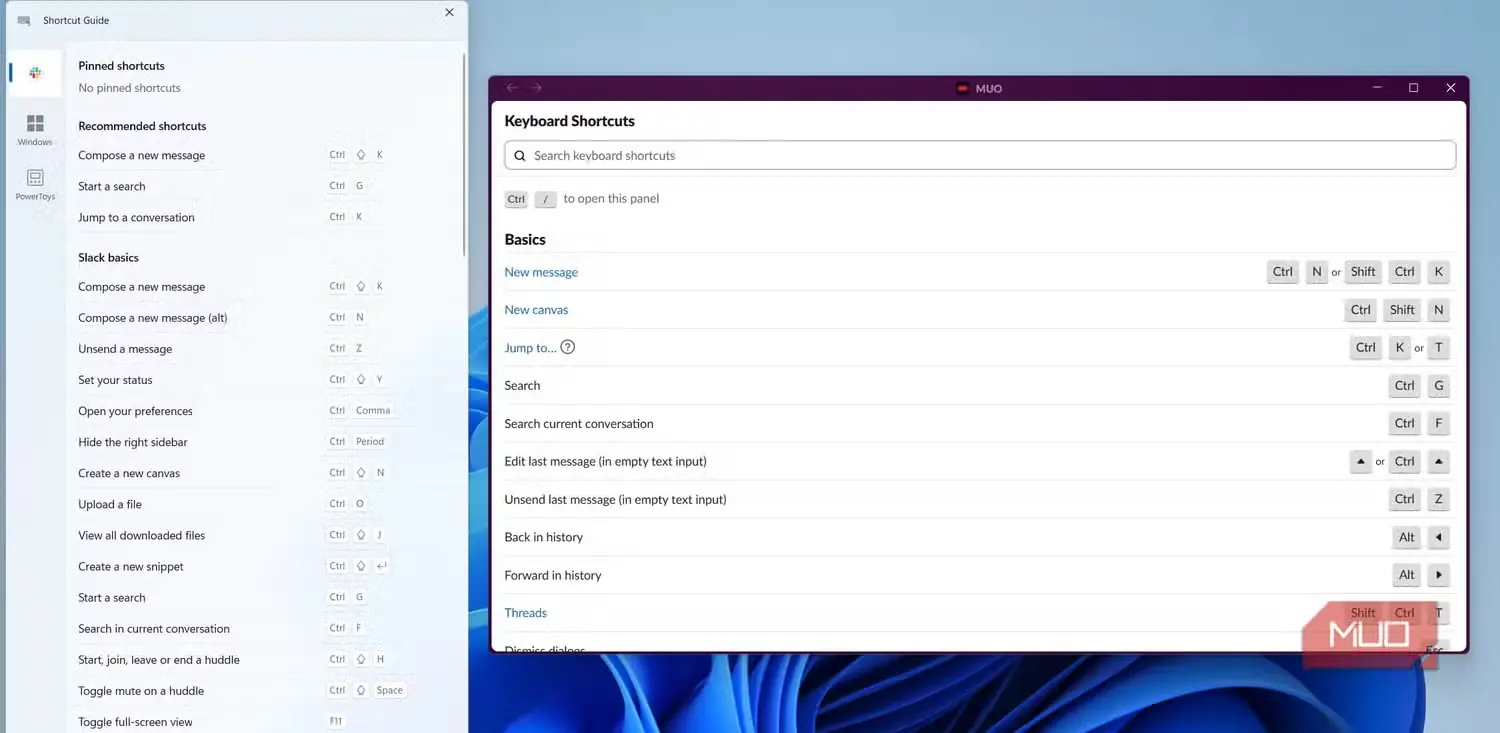
Task: Click the Period key label in Shortcut Guide
Action: [370, 441]
